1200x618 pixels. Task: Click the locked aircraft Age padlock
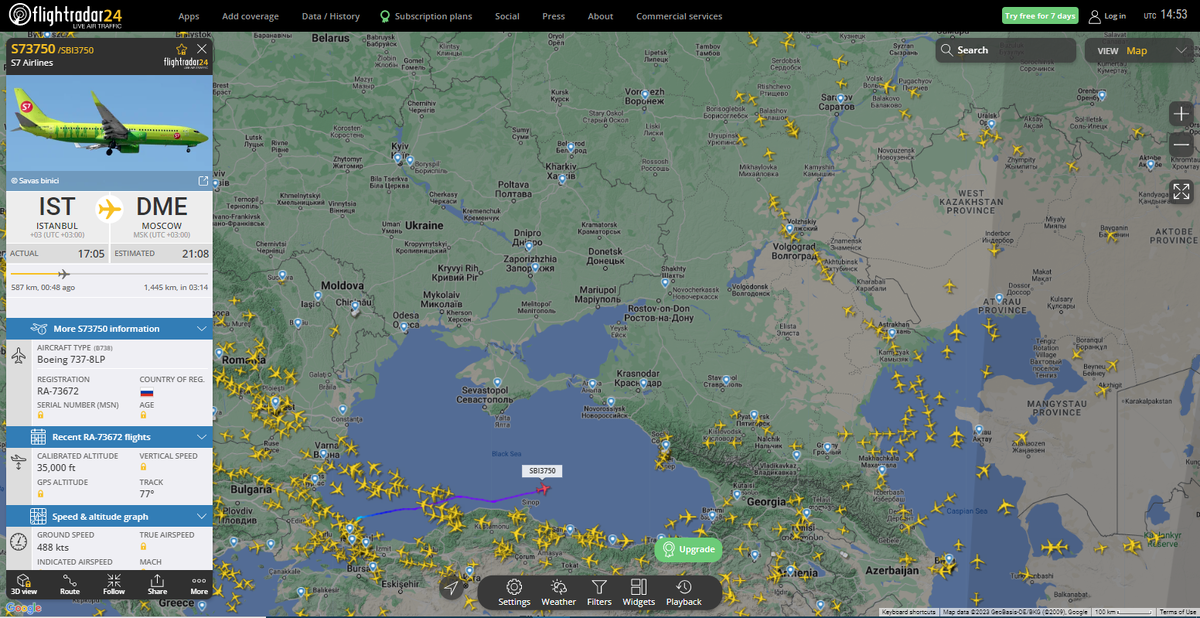[144, 415]
